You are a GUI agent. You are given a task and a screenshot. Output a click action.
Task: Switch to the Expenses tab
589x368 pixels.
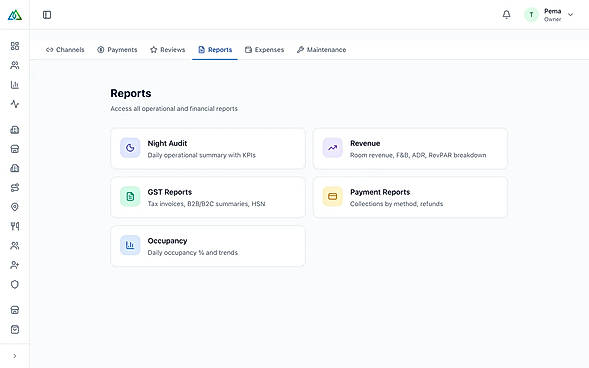264,50
